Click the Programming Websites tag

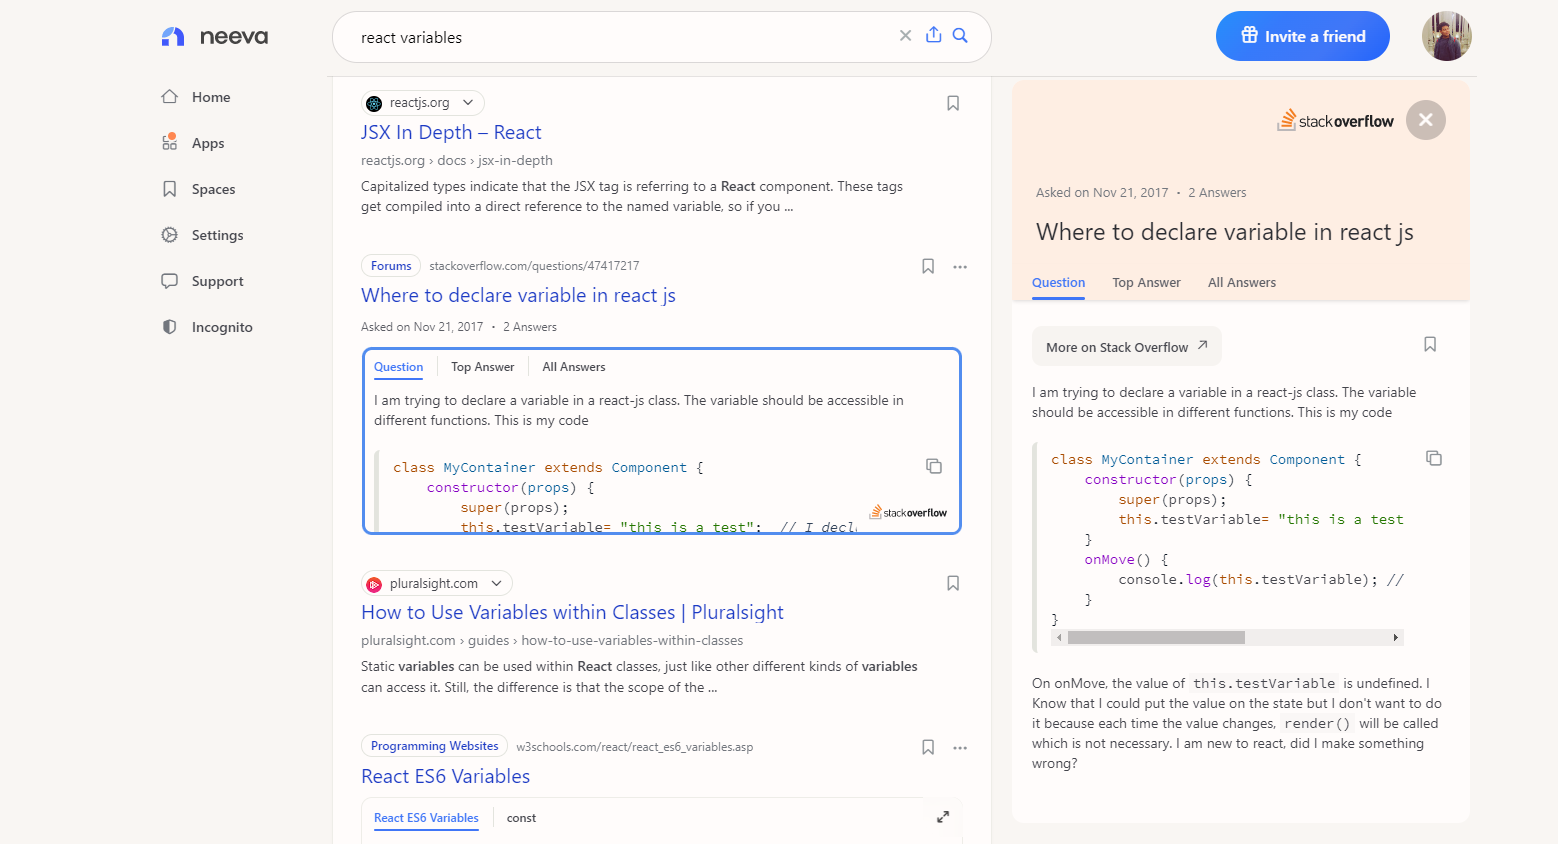point(434,746)
